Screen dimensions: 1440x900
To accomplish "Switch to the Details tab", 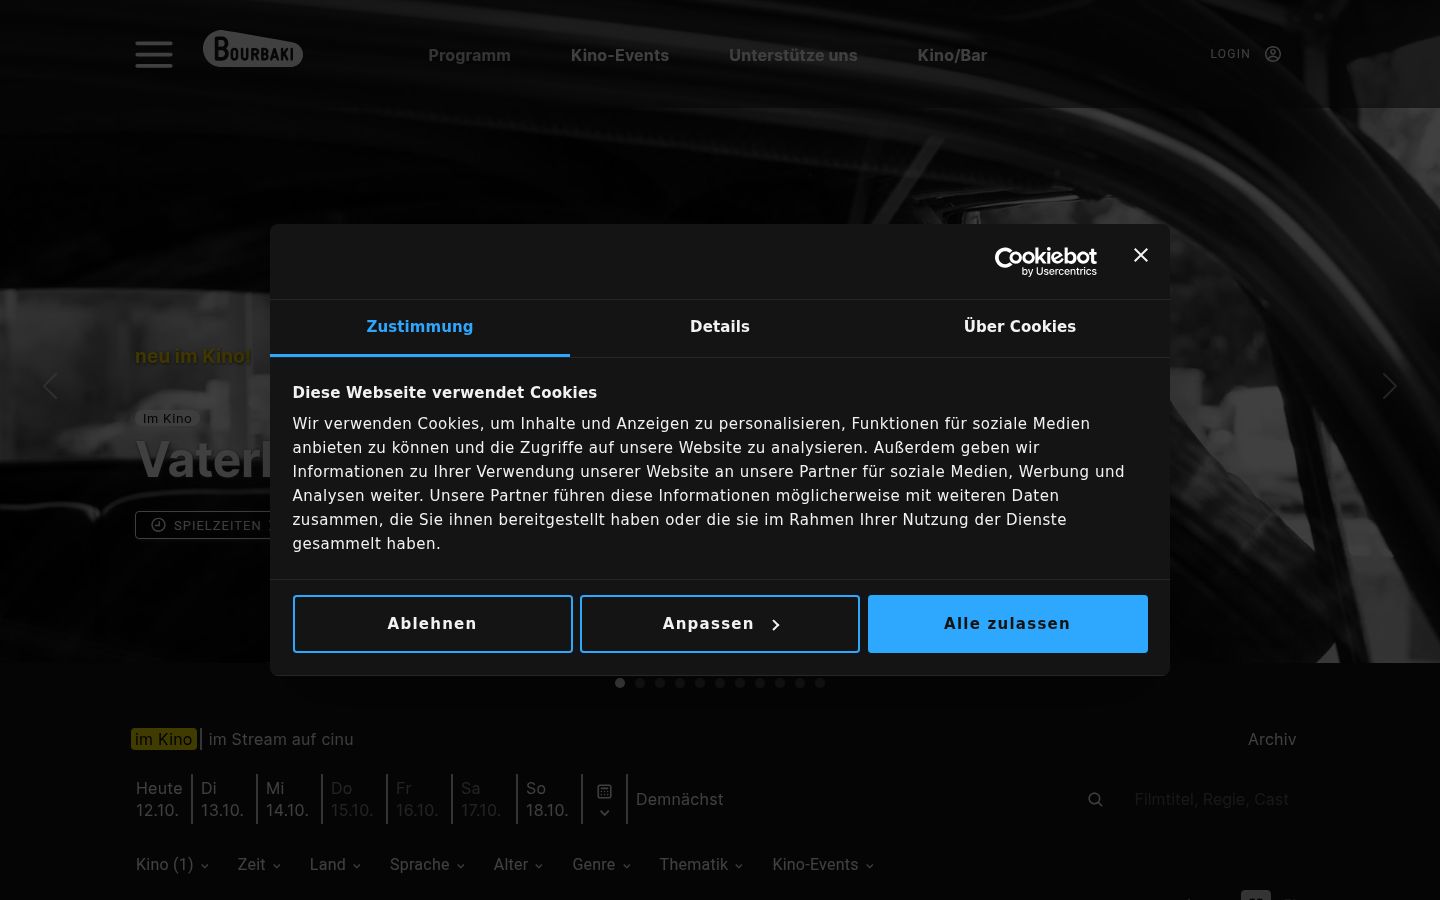I will tap(720, 327).
